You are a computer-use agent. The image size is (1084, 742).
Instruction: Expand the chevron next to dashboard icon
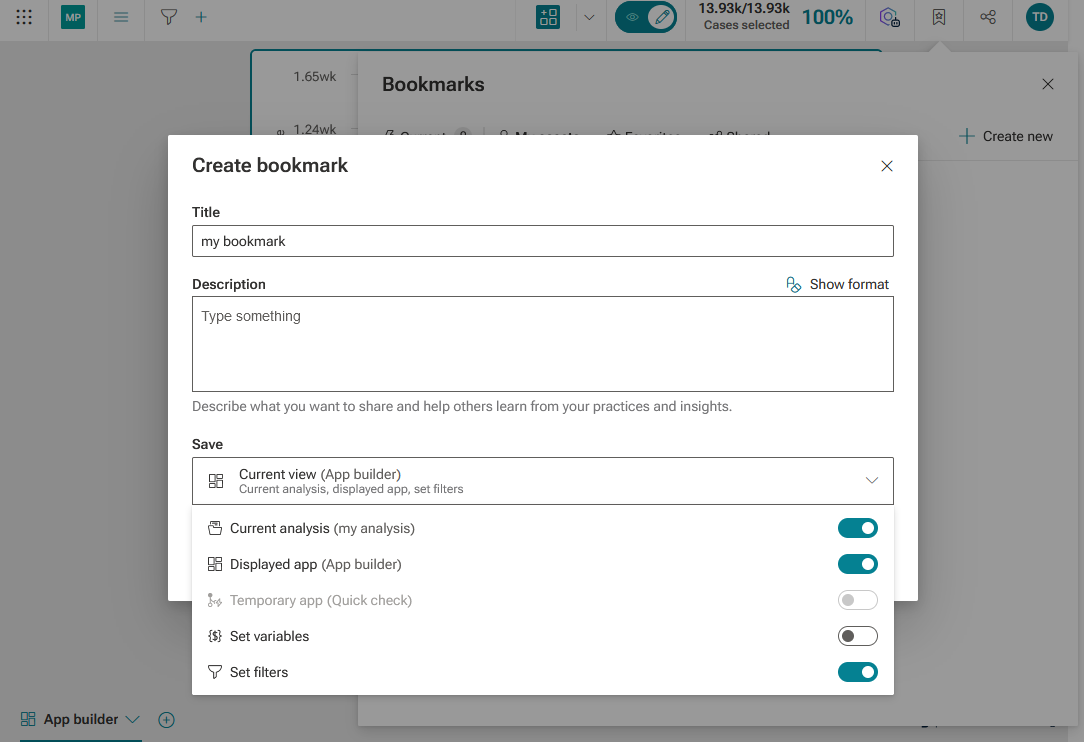point(589,17)
